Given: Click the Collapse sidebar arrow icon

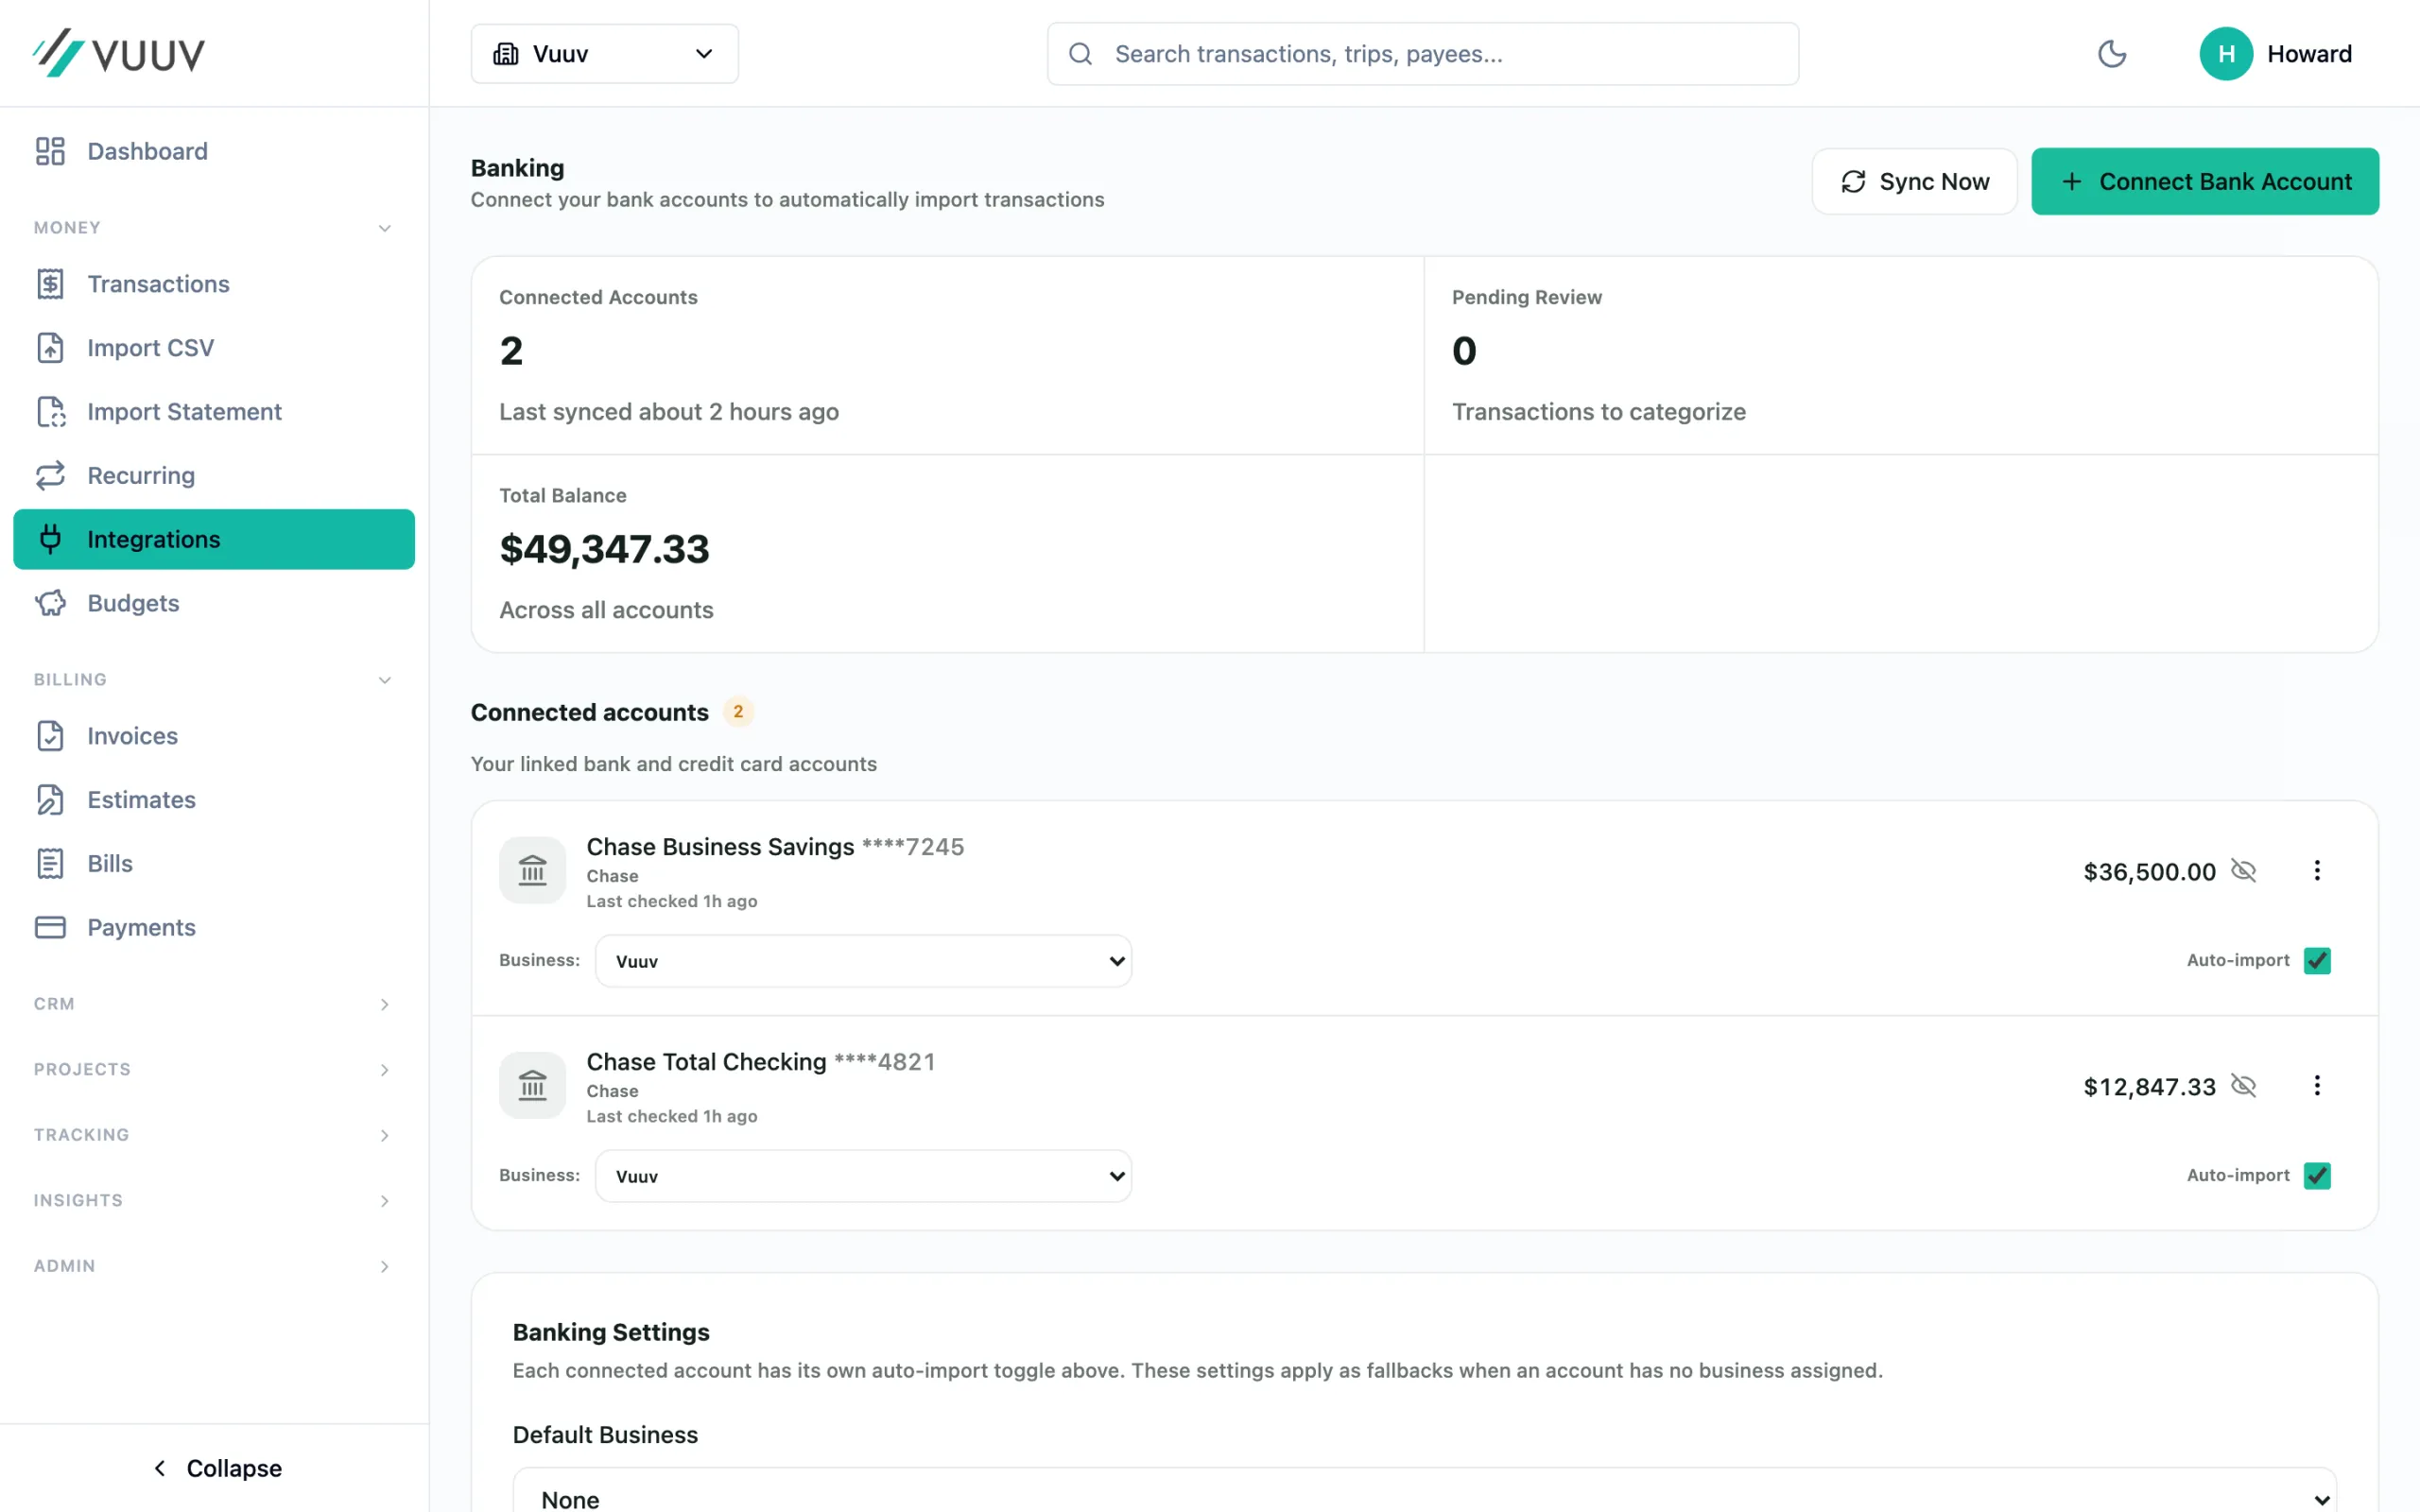Looking at the screenshot, I should 160,1468.
